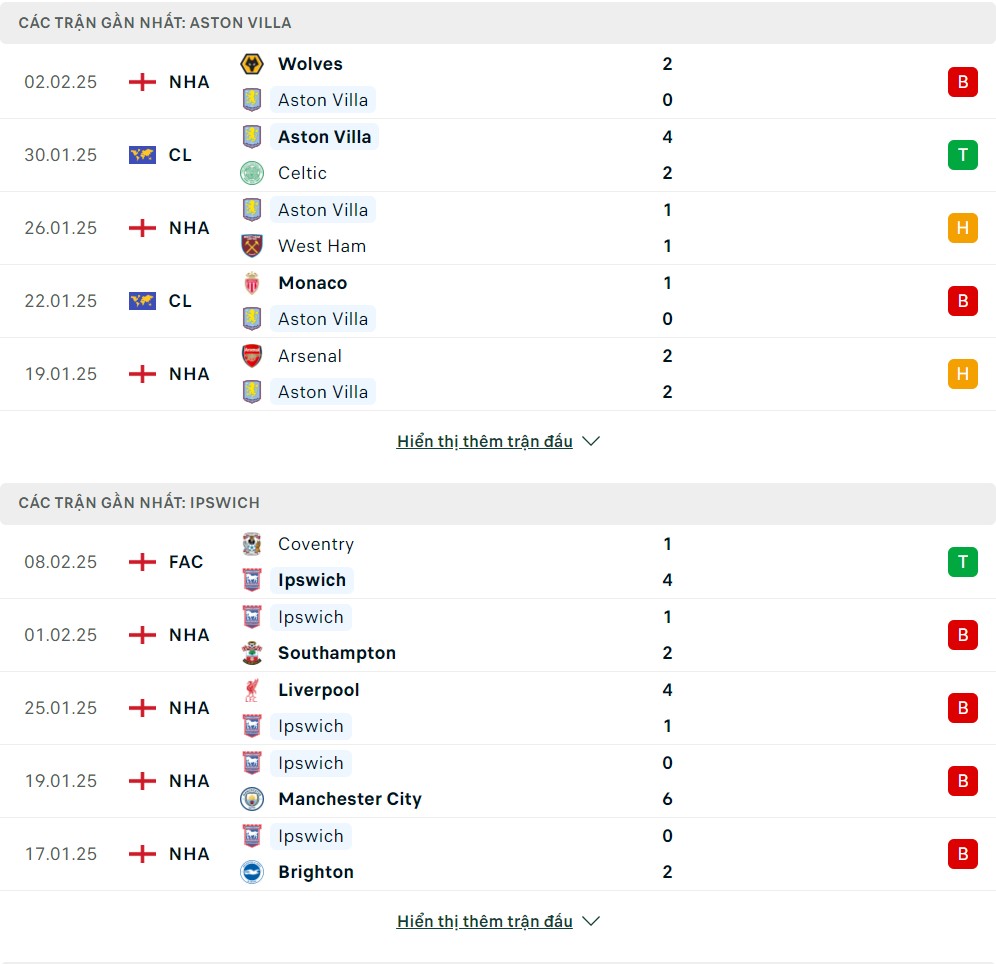Click the Manchester City crest icon
Screen dimensions: 996x964
point(252,799)
